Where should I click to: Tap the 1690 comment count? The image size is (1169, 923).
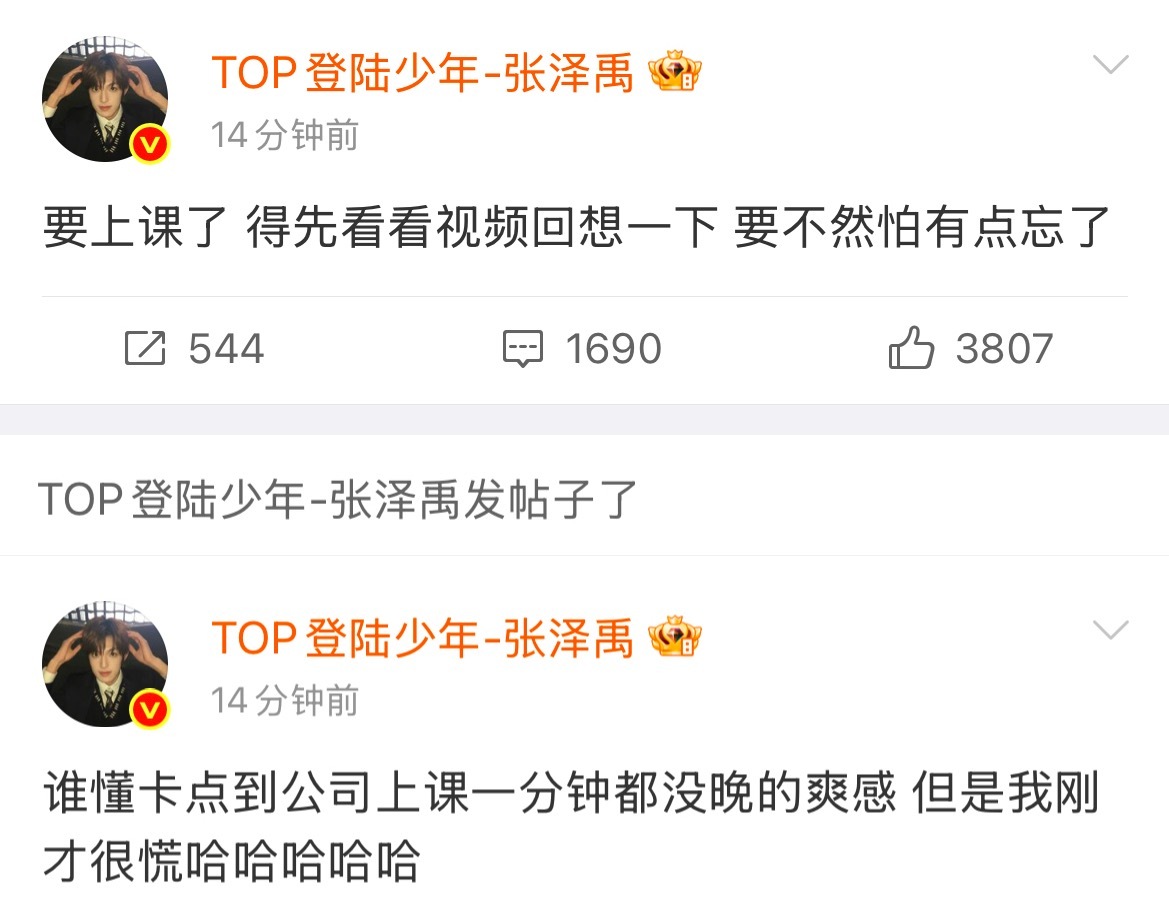click(x=614, y=349)
